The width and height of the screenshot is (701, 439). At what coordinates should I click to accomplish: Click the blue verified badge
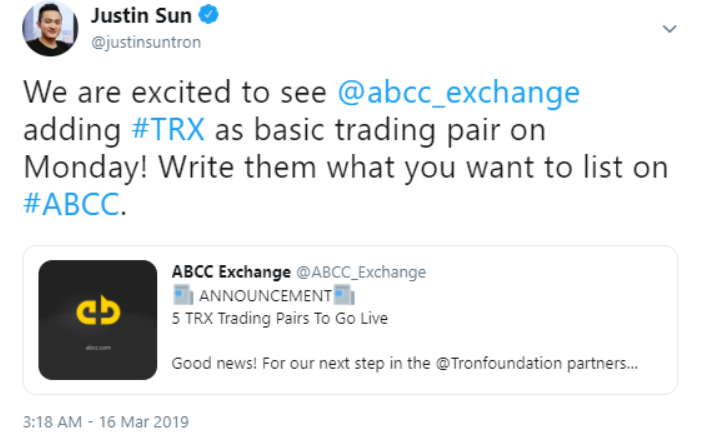208,15
